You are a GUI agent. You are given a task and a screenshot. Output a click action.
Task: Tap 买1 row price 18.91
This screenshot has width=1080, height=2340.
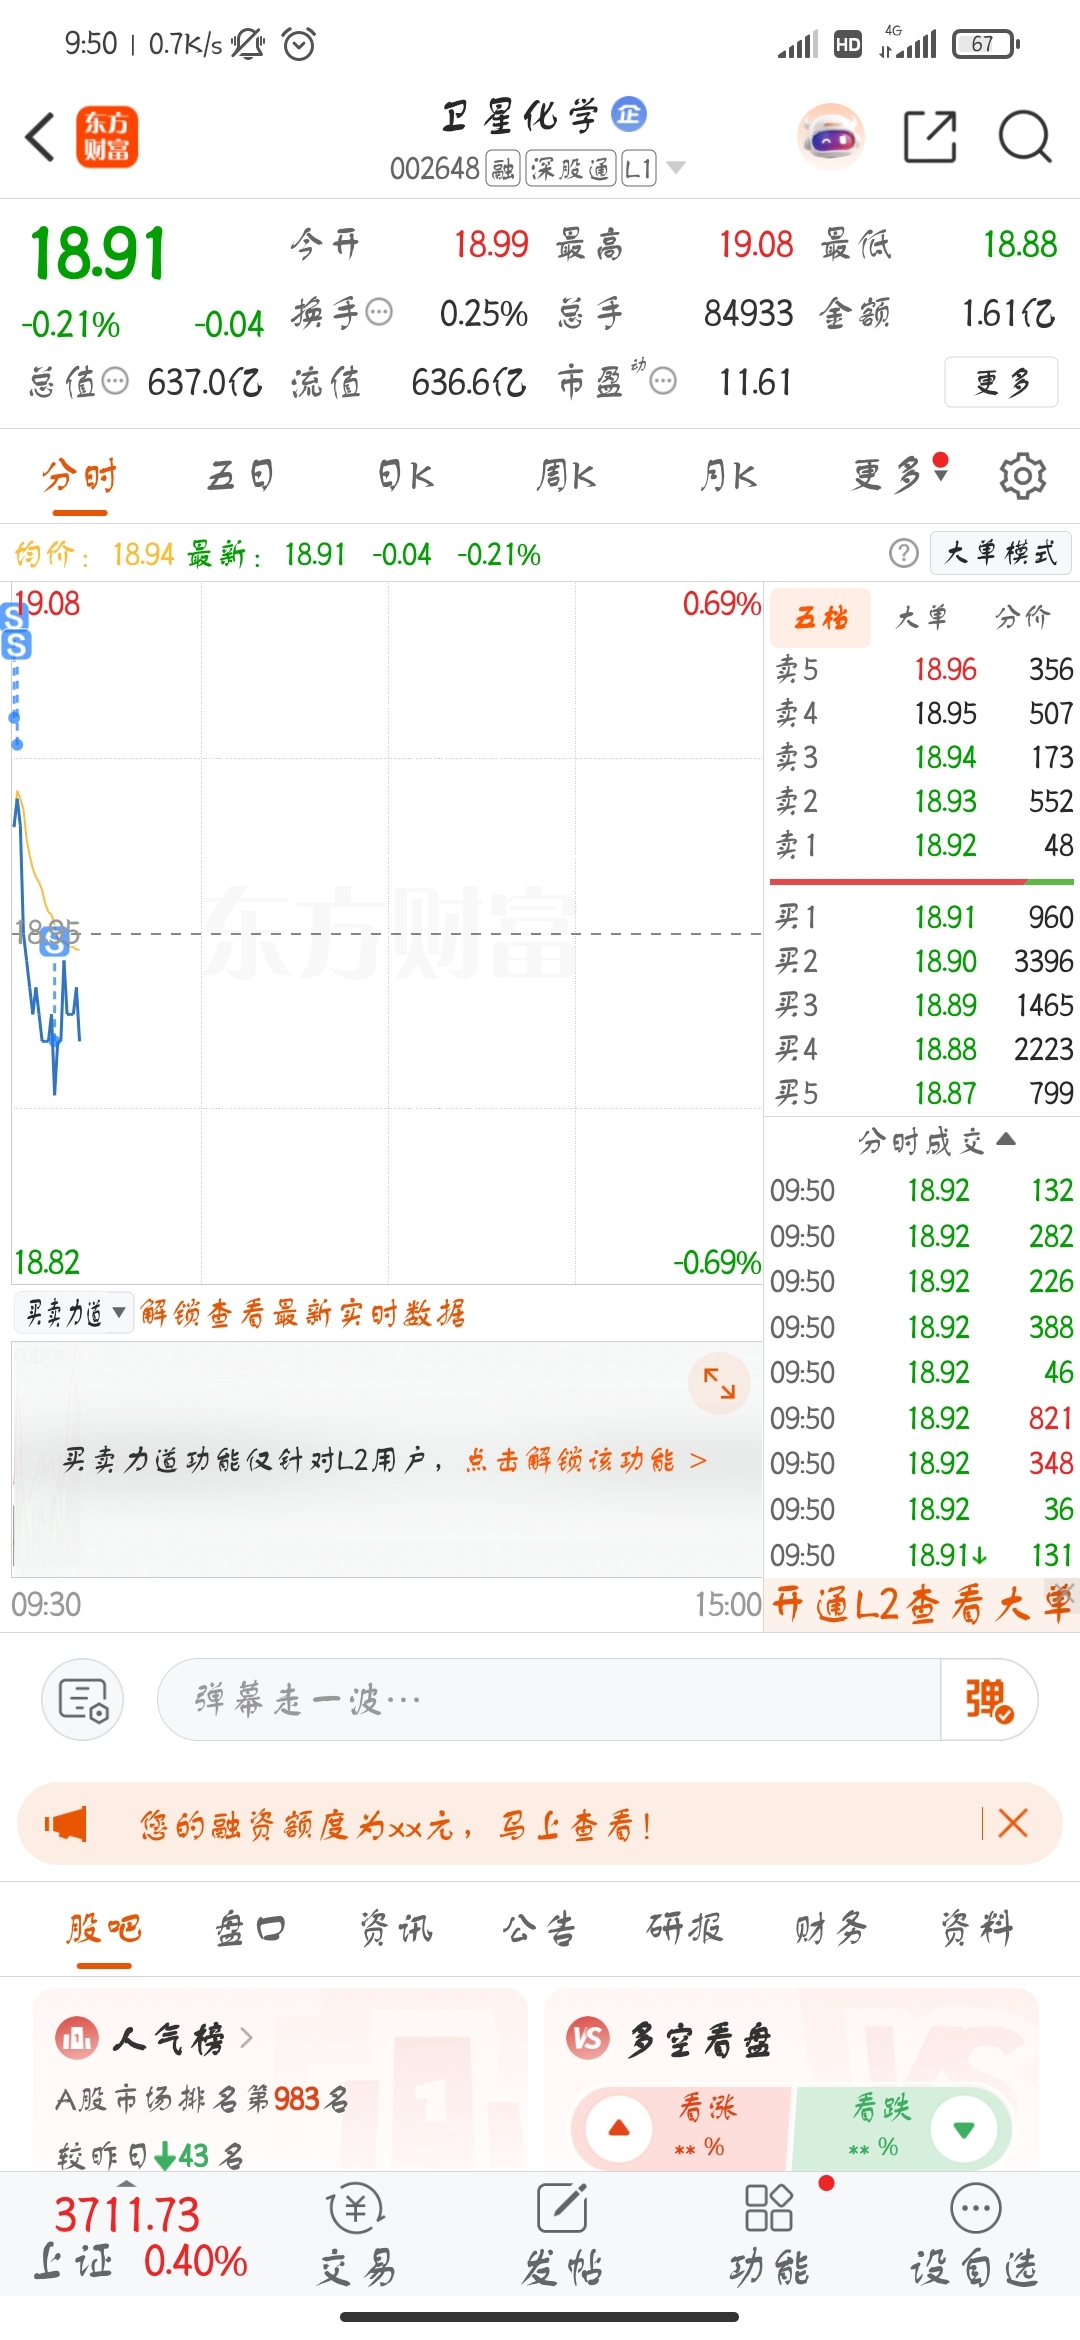coord(944,917)
